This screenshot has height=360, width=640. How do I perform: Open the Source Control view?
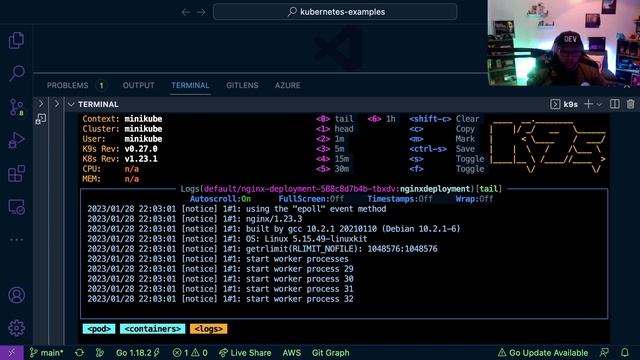pyautogui.click(x=16, y=107)
